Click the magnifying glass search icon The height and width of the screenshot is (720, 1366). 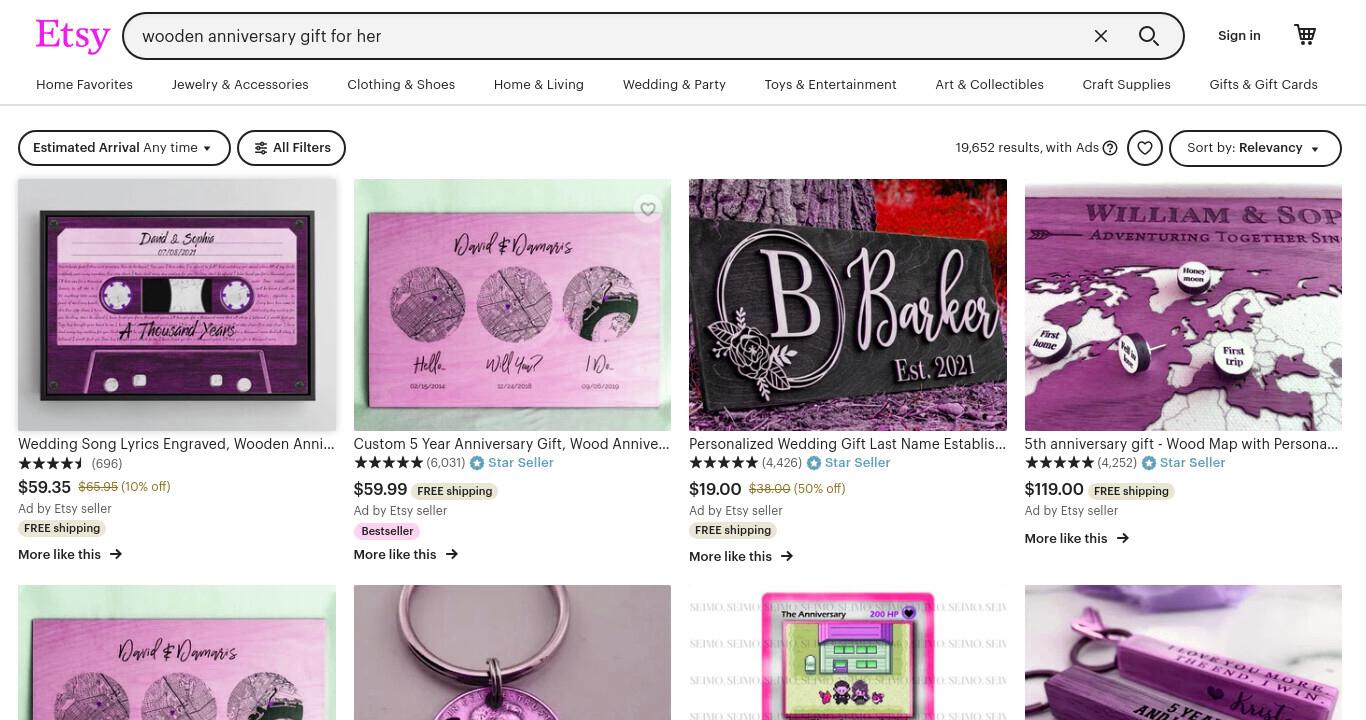tap(1149, 36)
